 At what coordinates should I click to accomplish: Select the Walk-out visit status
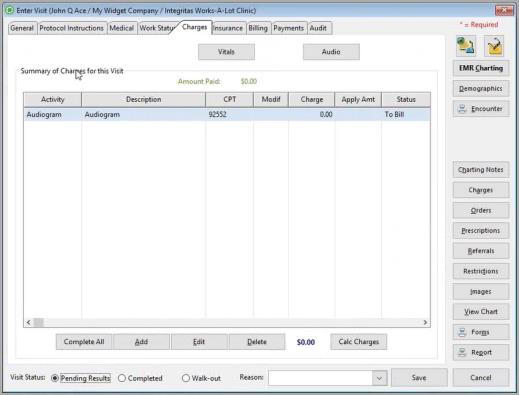point(186,378)
